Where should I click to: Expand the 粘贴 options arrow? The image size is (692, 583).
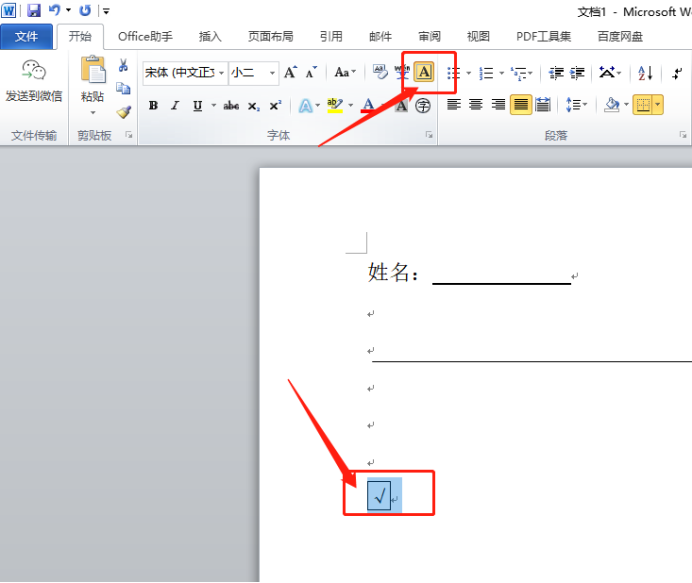[x=93, y=113]
